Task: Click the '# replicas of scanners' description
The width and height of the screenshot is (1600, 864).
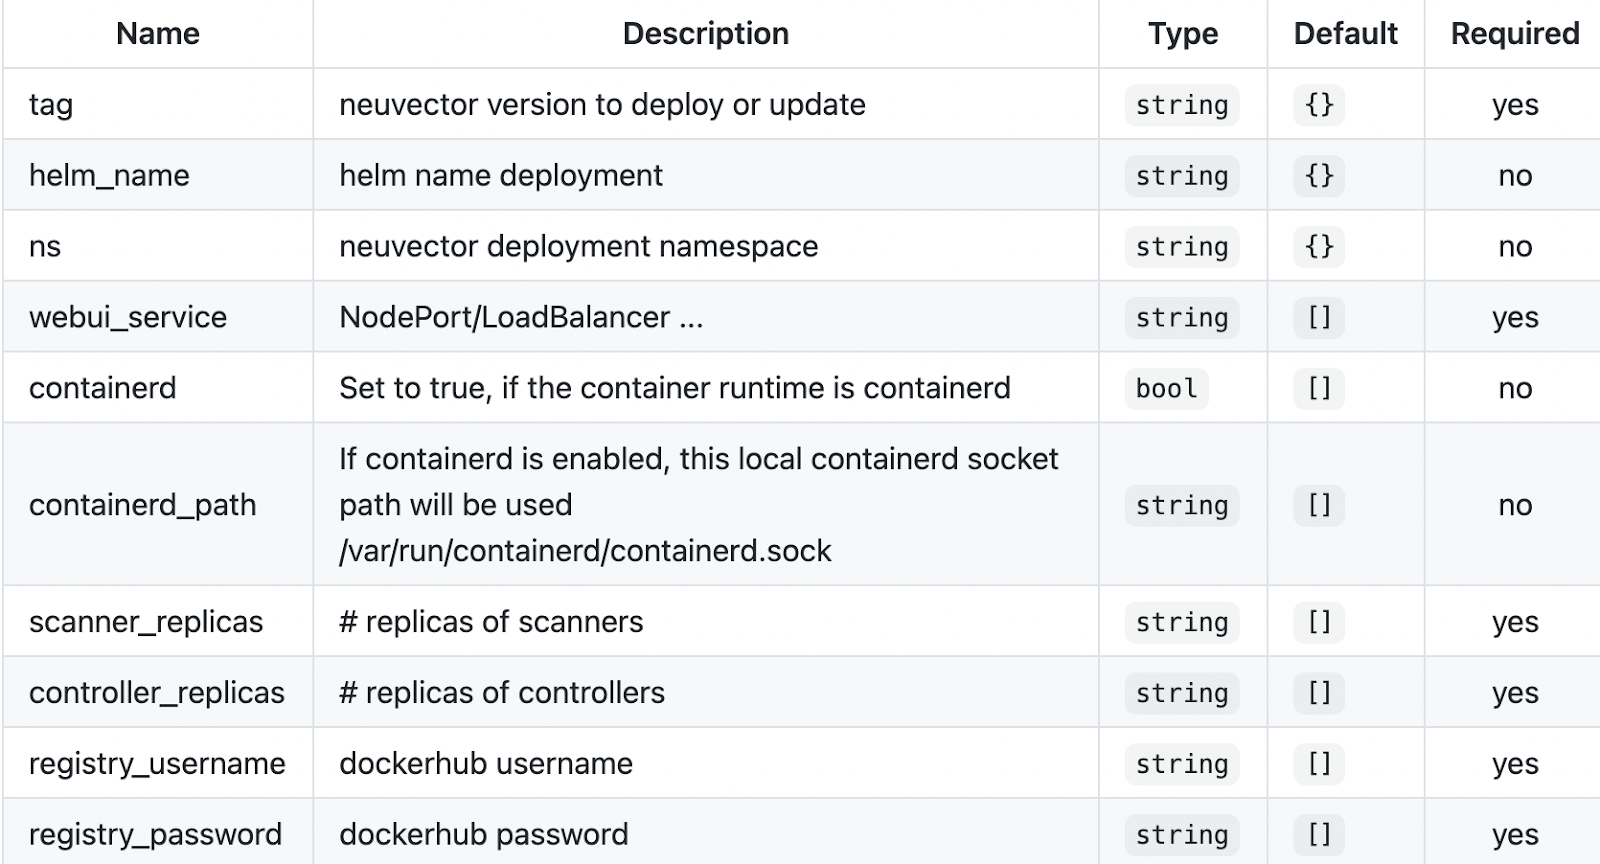Action: click(x=491, y=622)
